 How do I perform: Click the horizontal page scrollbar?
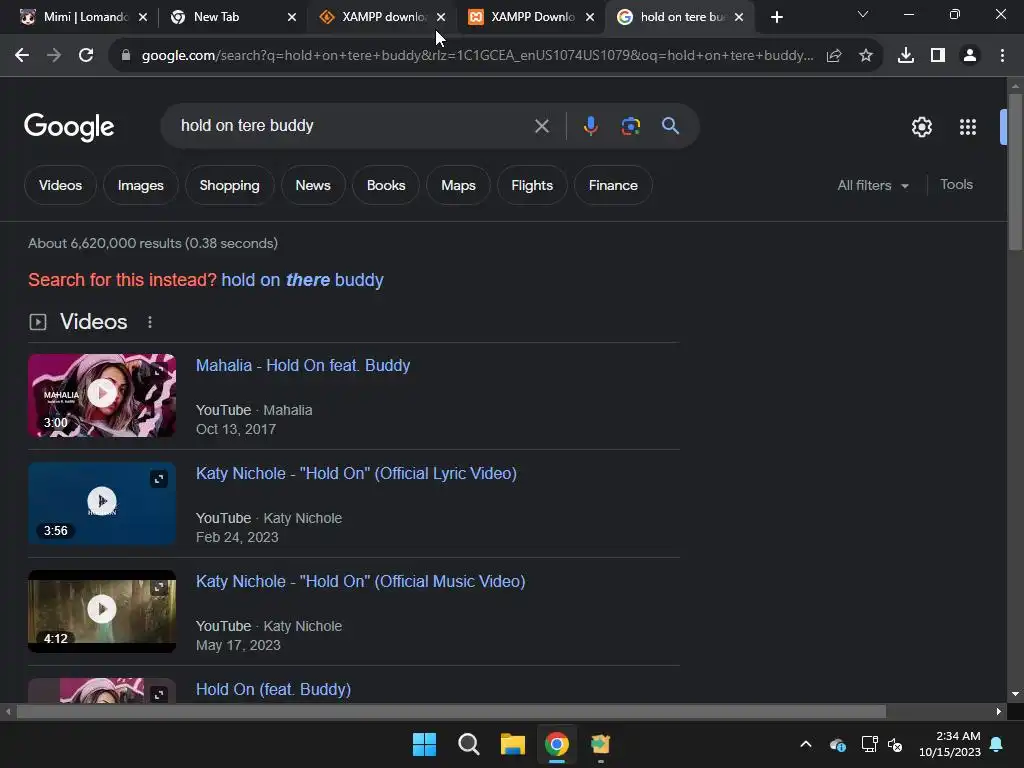click(x=451, y=711)
